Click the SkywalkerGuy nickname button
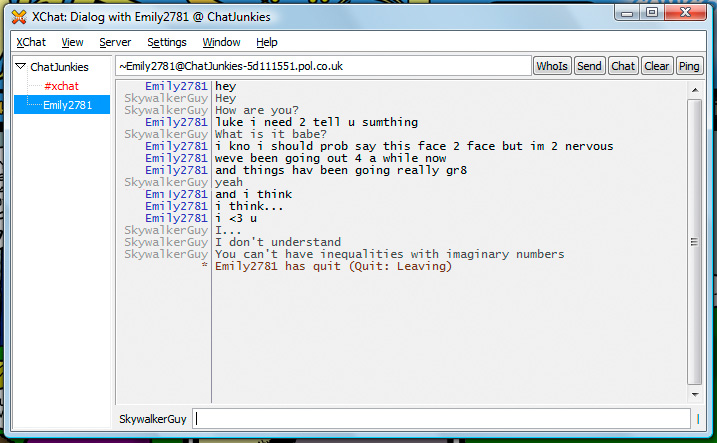Viewport: 717px width, 443px height. (153, 419)
